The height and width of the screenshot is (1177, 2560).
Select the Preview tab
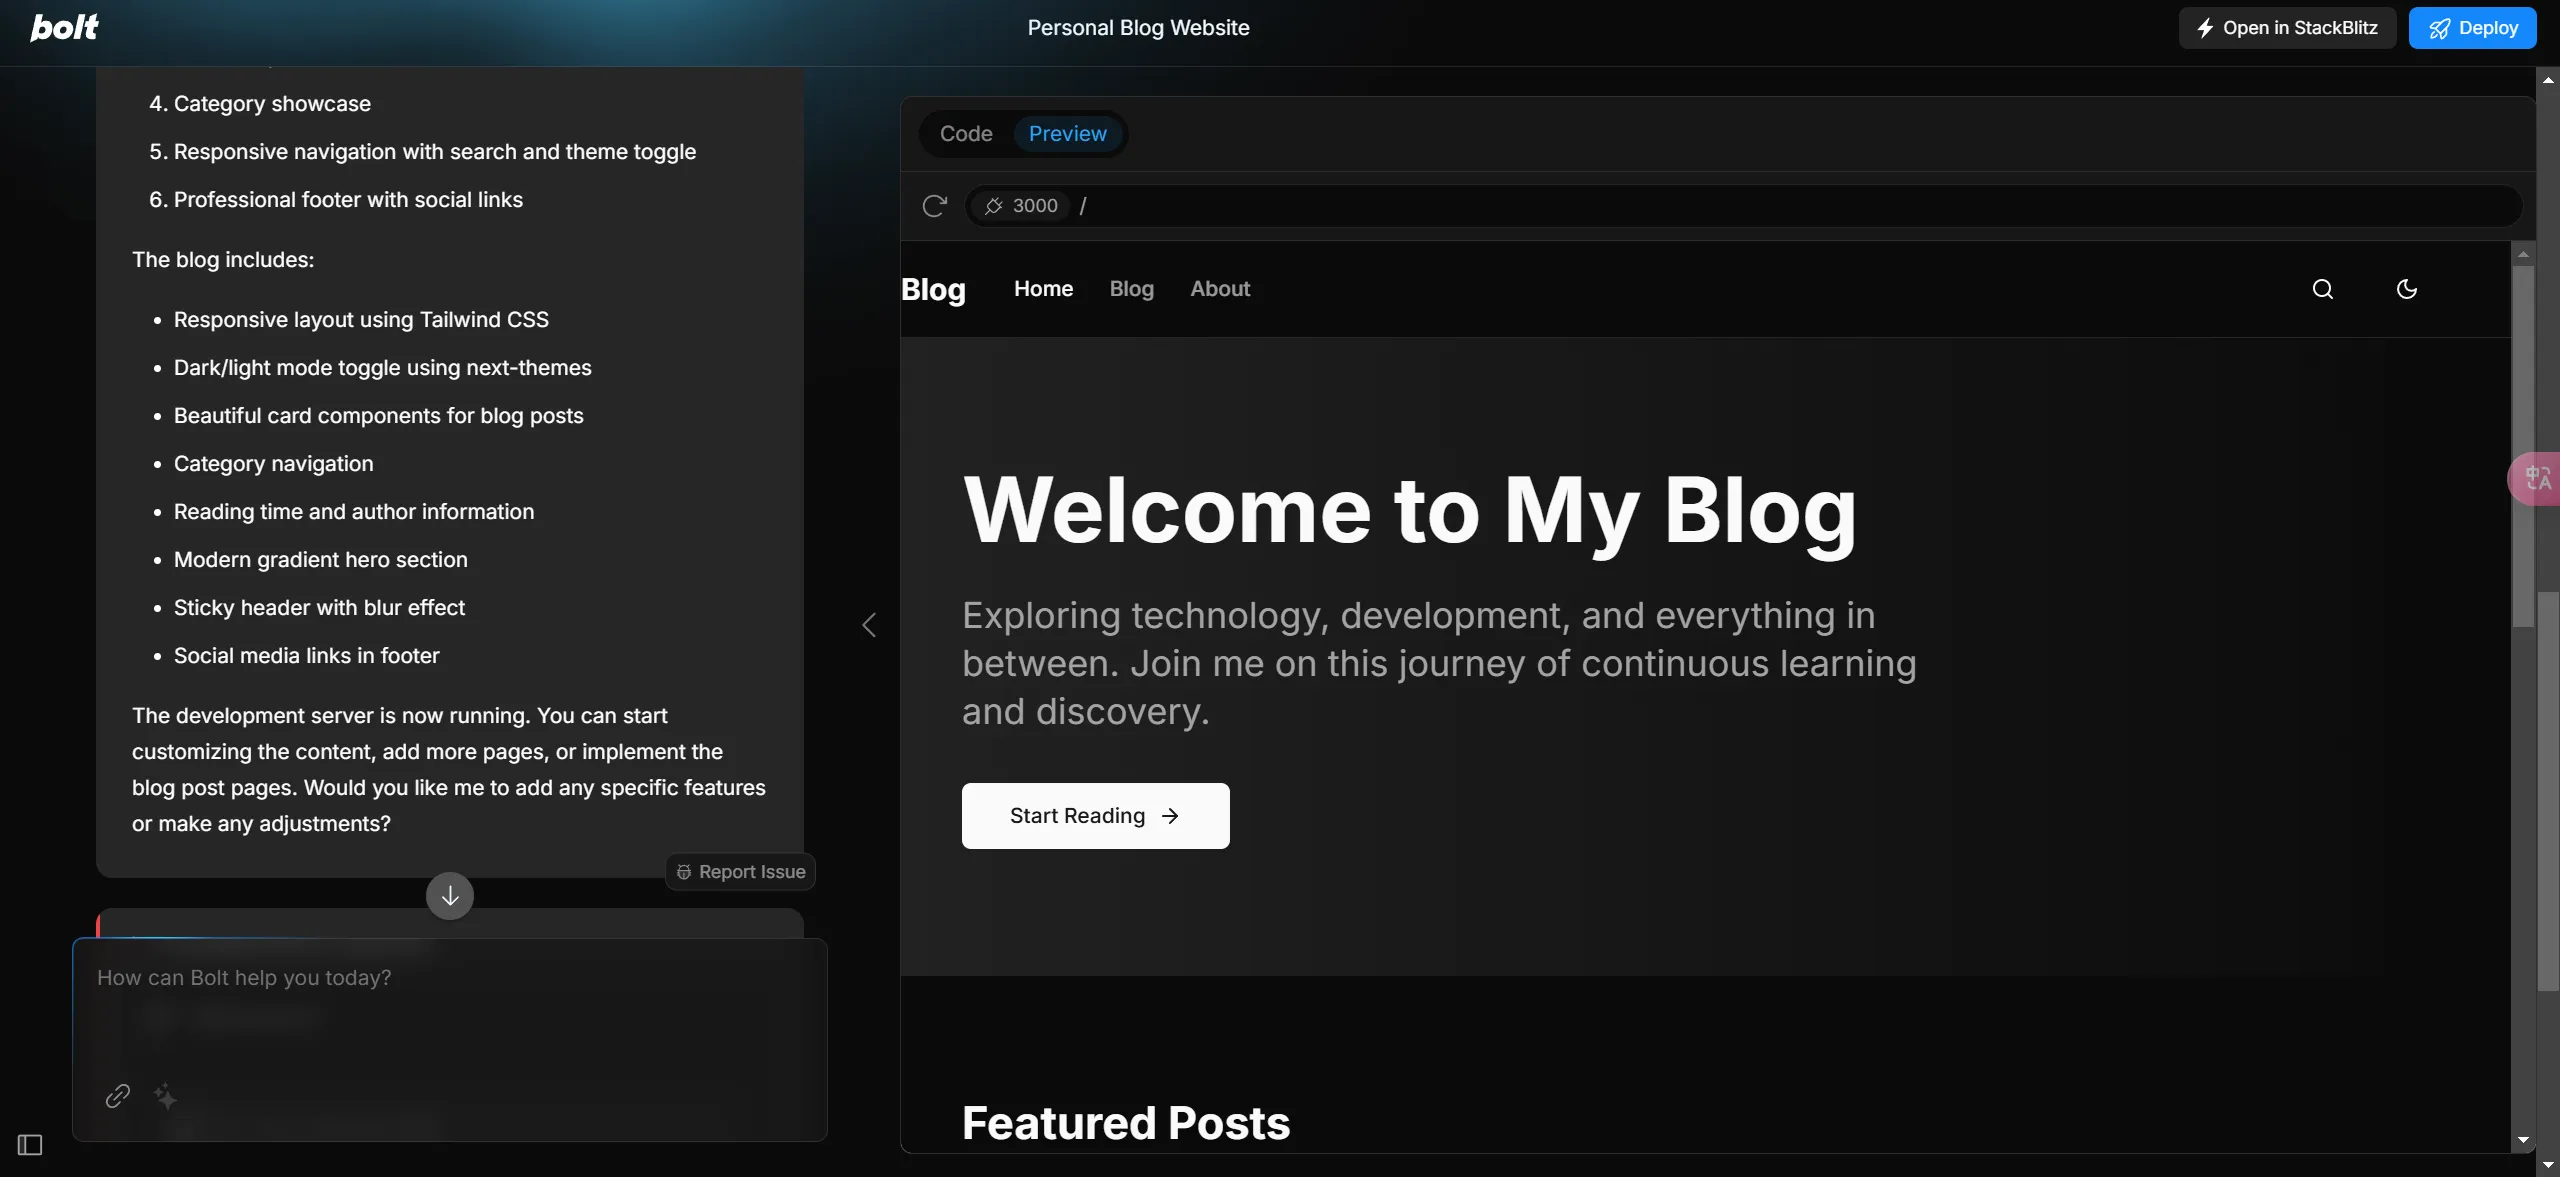(x=1067, y=134)
